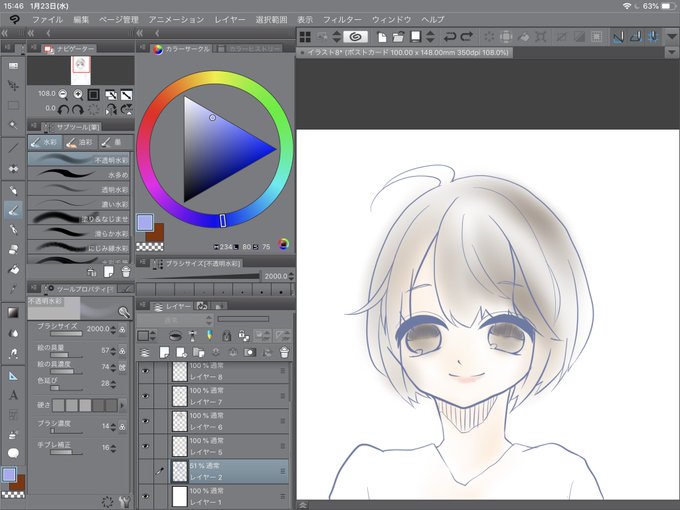Screen dimensions: 680x510
Task: Open the canvas tab menu dropdown arrow
Action: 671,53
